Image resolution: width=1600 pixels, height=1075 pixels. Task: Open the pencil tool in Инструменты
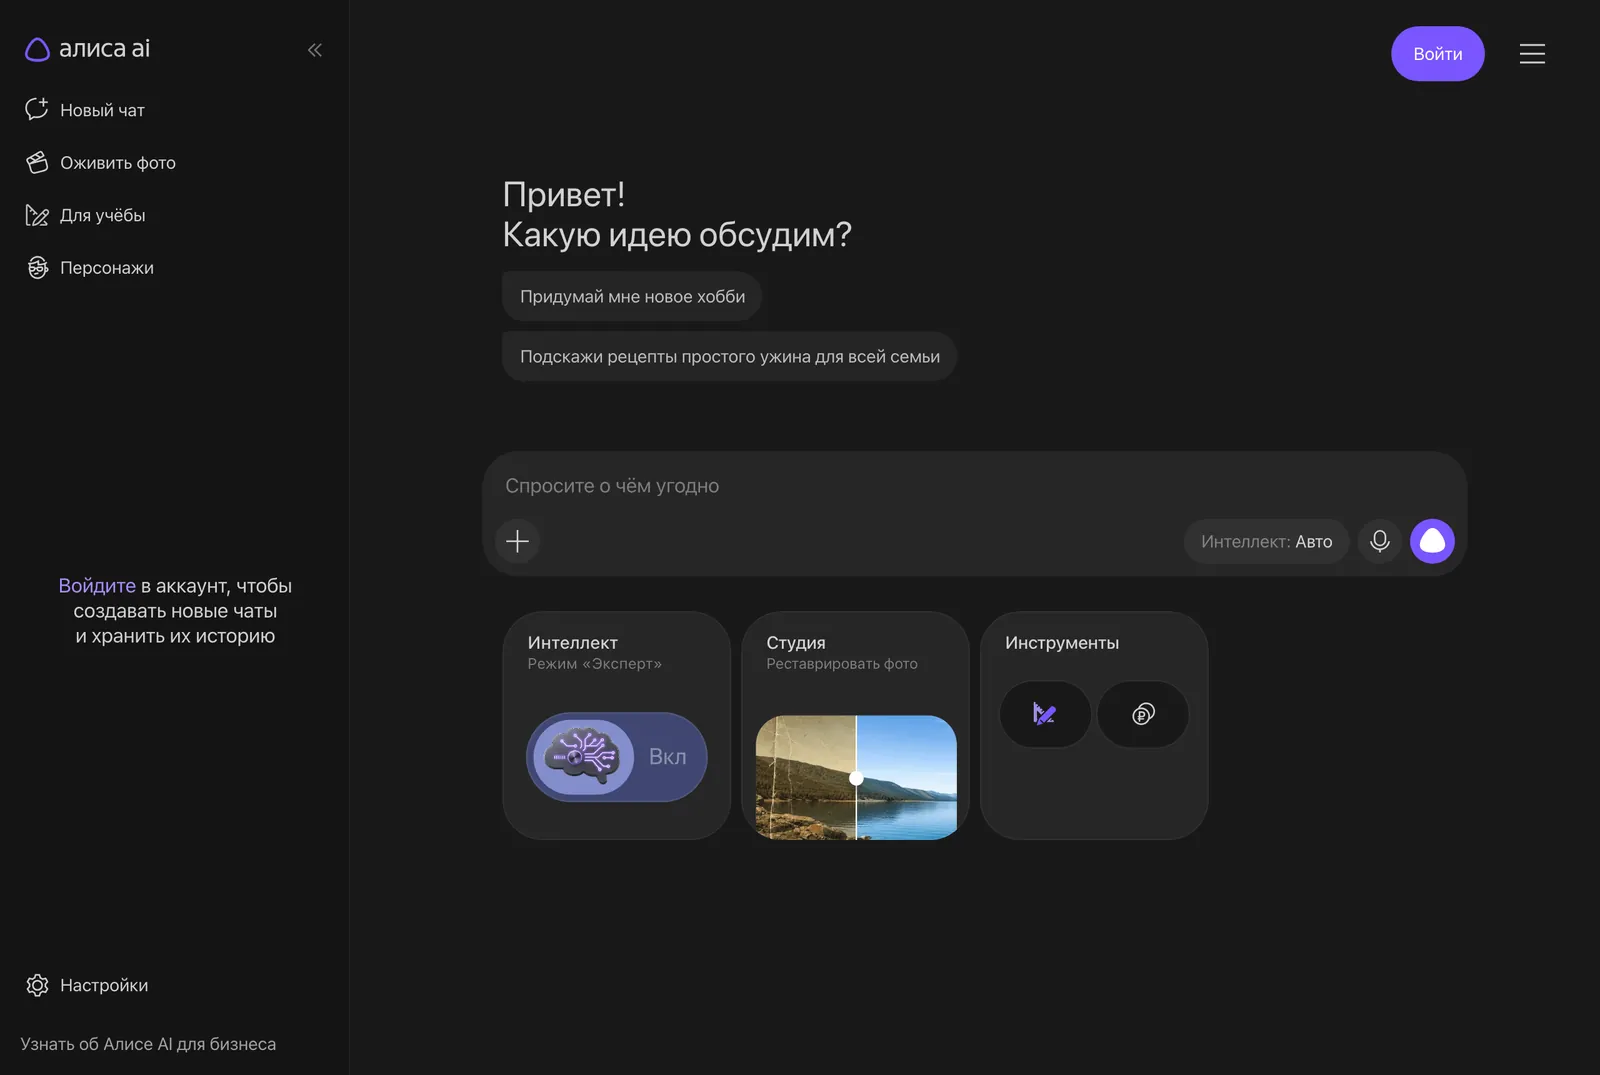coord(1045,714)
